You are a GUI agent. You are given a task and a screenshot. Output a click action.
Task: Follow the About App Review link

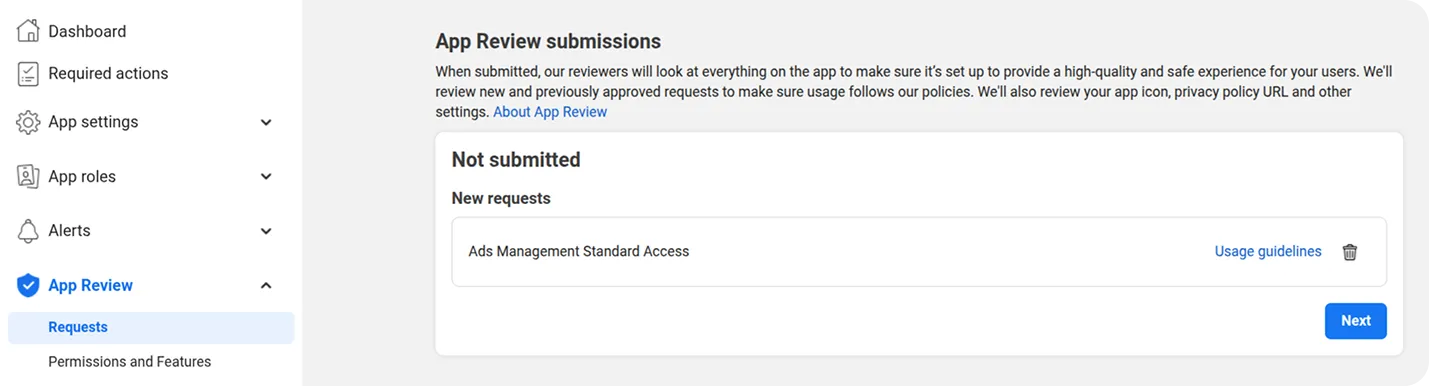click(x=550, y=112)
